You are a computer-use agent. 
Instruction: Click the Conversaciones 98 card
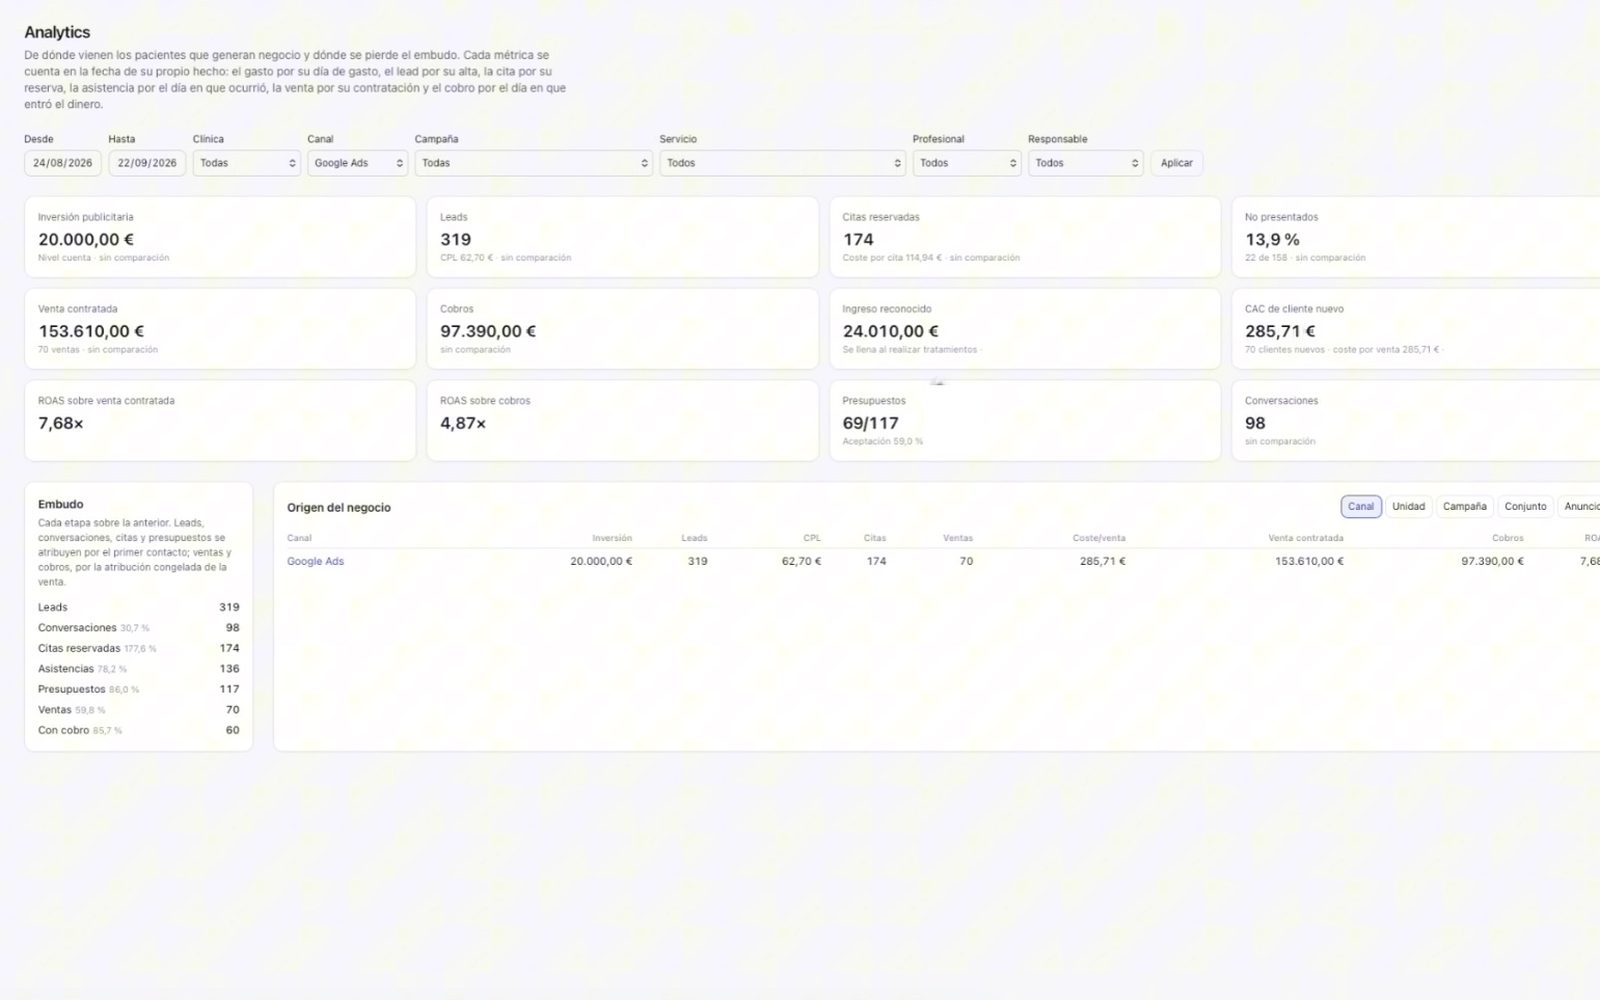pyautogui.click(x=1416, y=420)
